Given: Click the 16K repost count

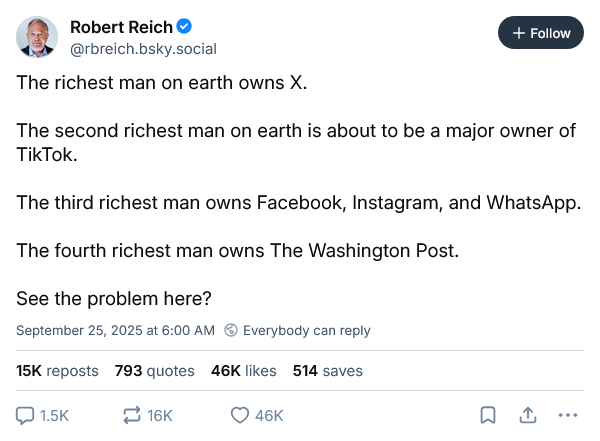Looking at the screenshot, I should [160, 415].
